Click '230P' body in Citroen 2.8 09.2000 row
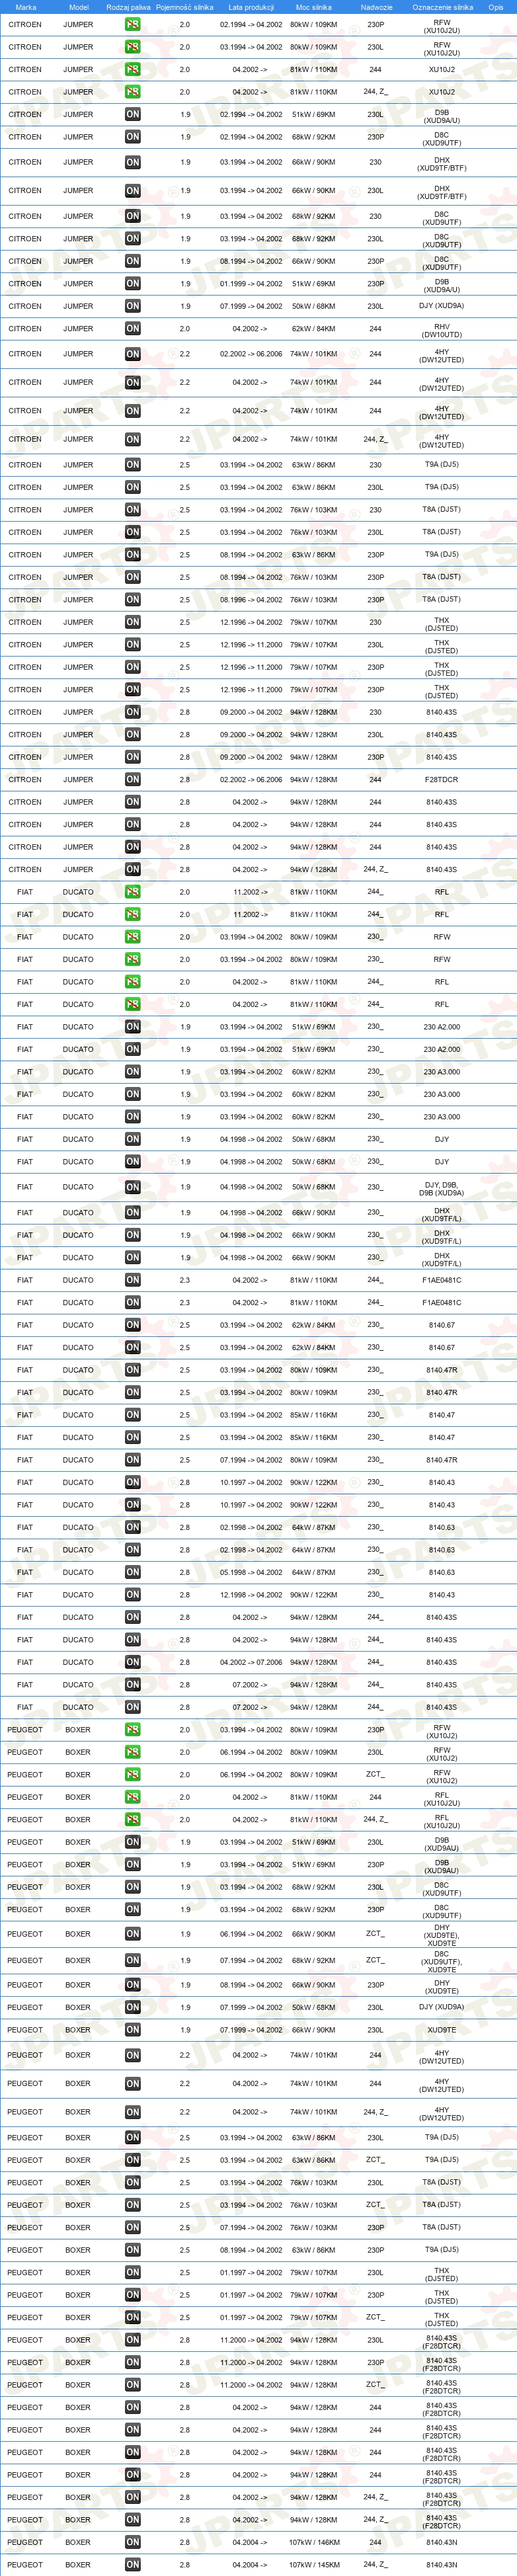This screenshot has height=2576, width=517. [375, 757]
